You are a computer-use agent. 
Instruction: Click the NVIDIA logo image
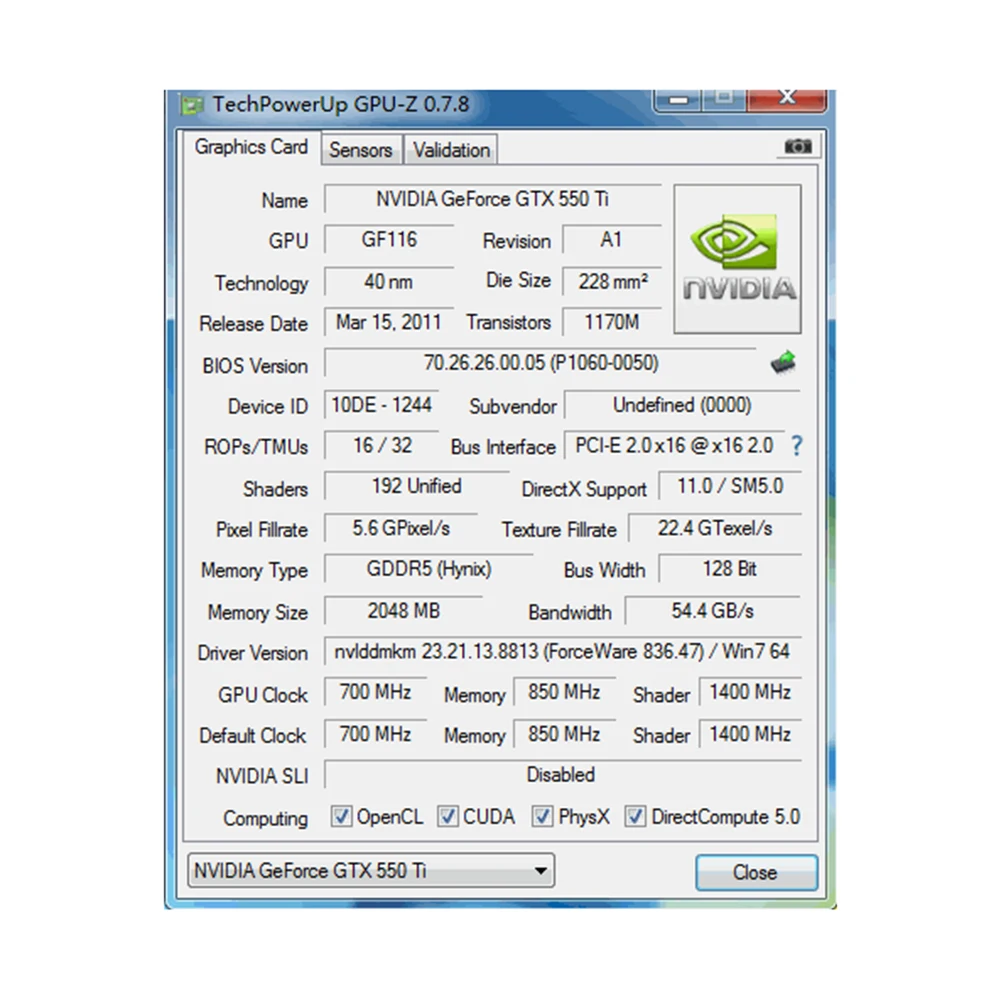click(x=737, y=259)
